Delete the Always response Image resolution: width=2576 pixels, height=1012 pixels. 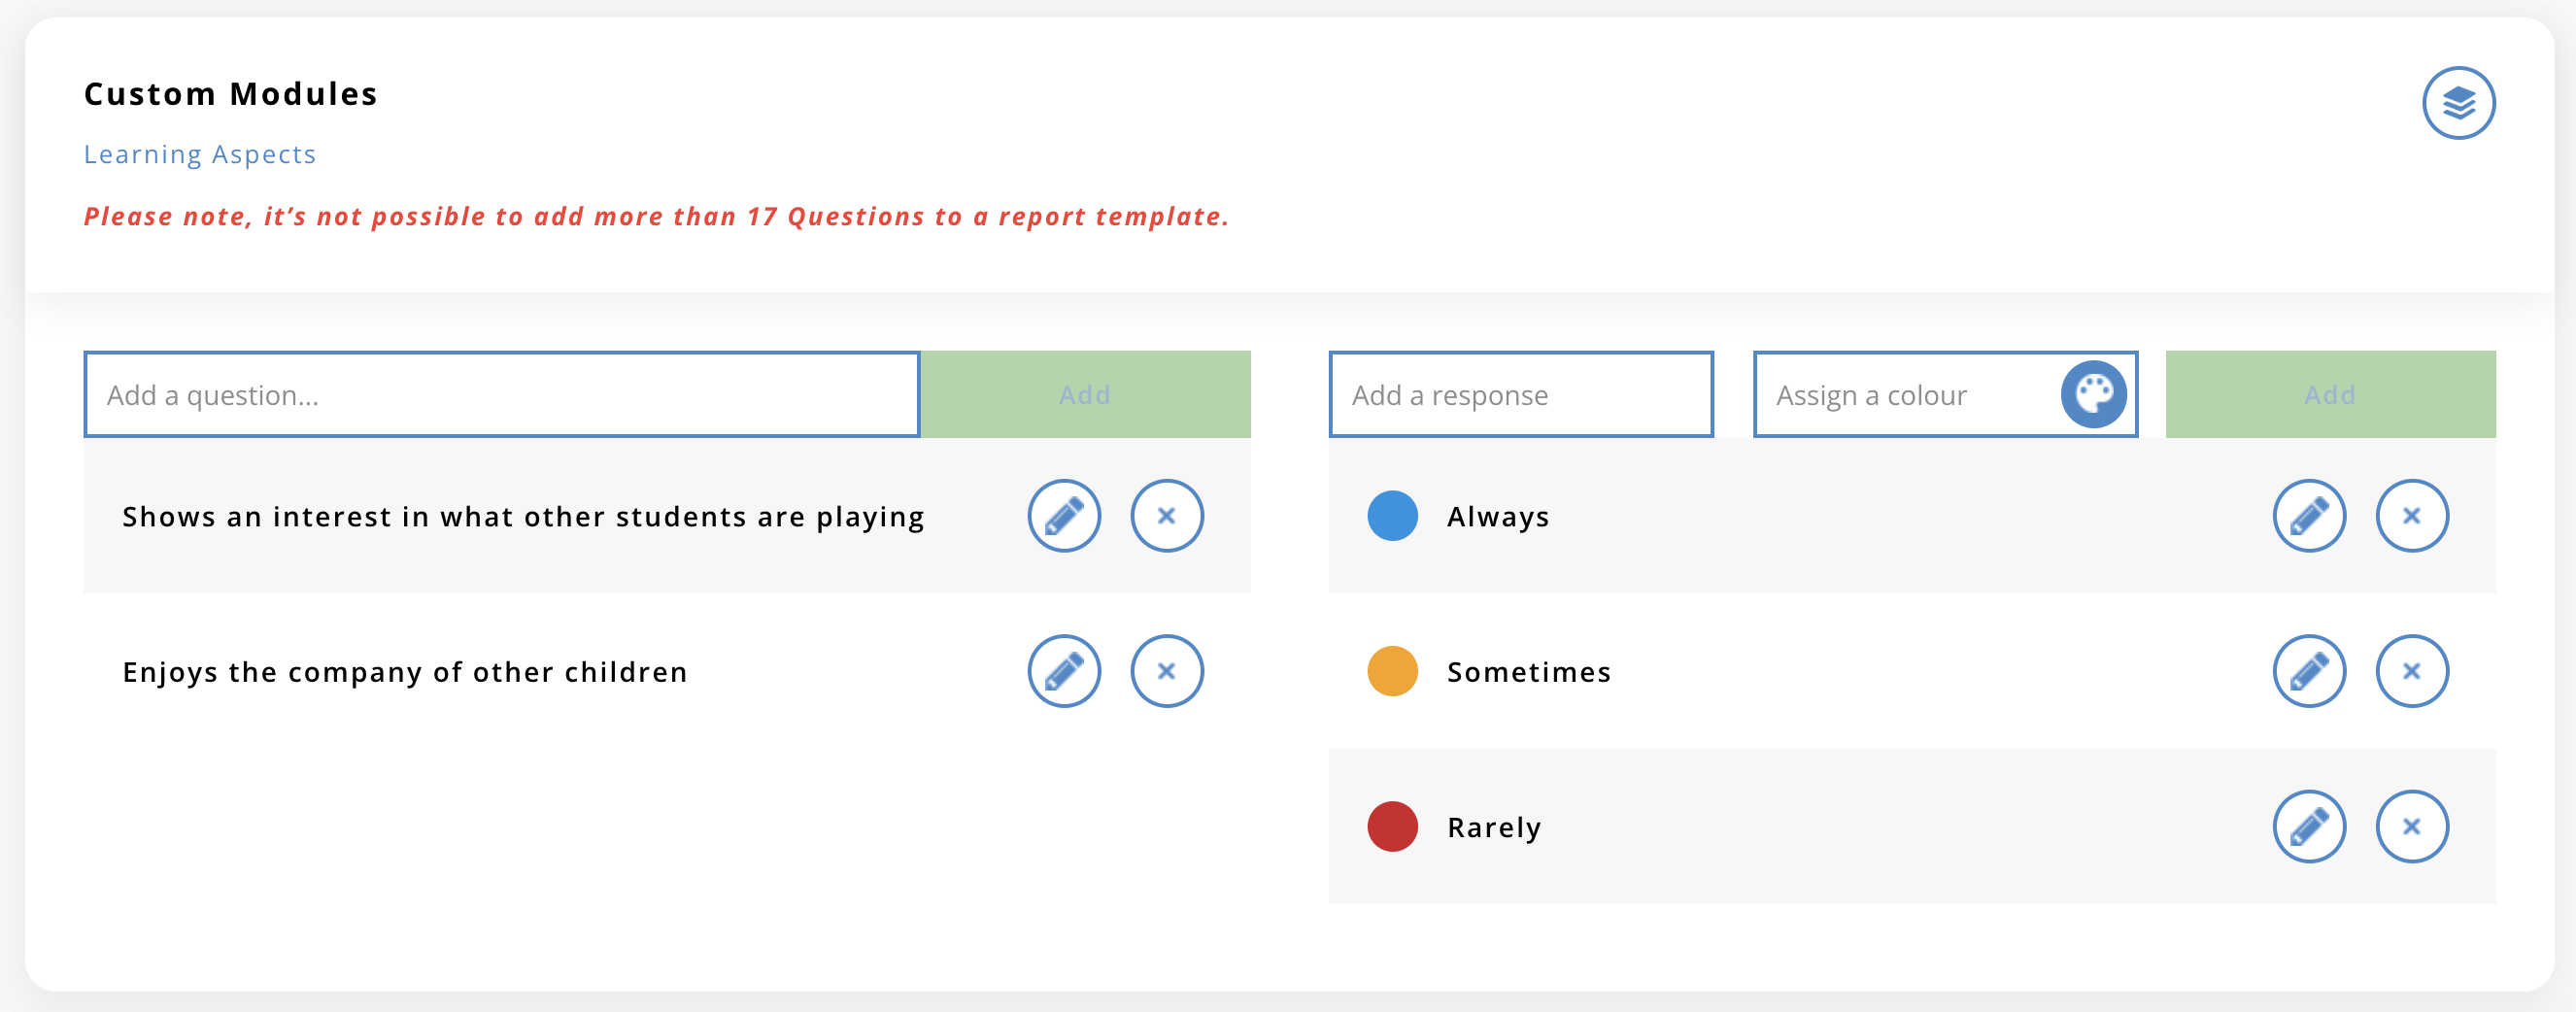pos(2412,516)
